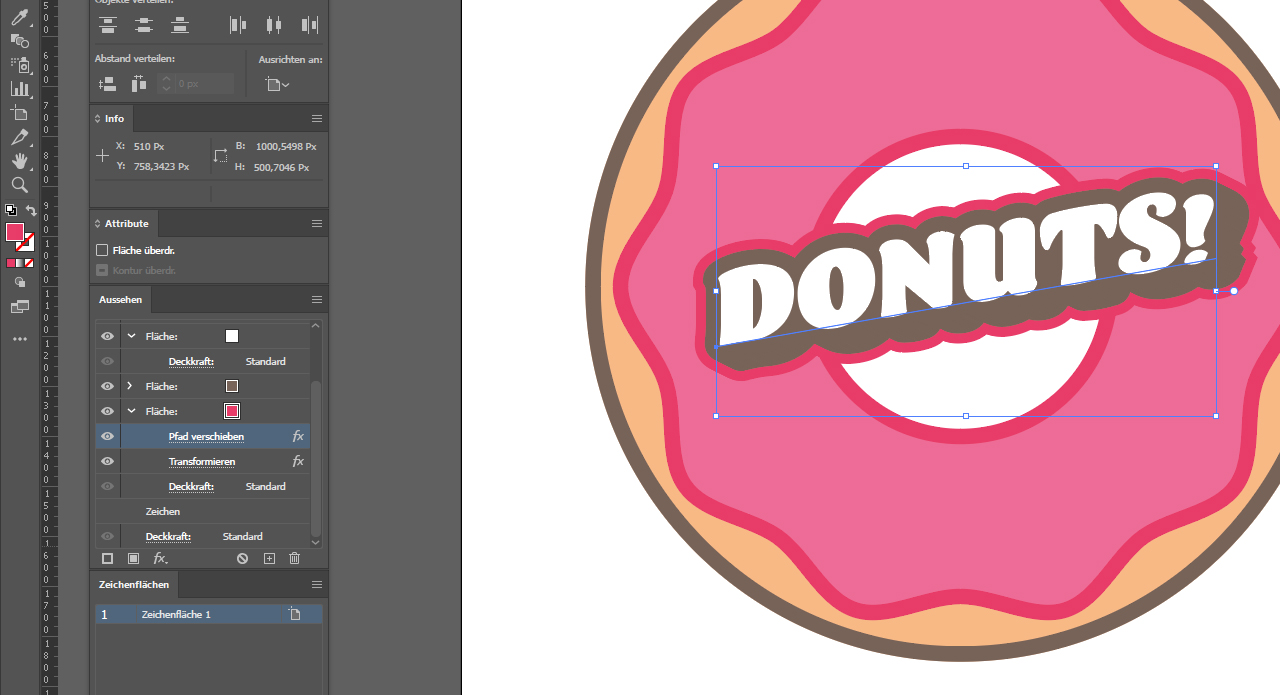This screenshot has width=1280, height=695.
Task: Distribute vertical spacing under Abstand verteilen
Action: click(108, 84)
